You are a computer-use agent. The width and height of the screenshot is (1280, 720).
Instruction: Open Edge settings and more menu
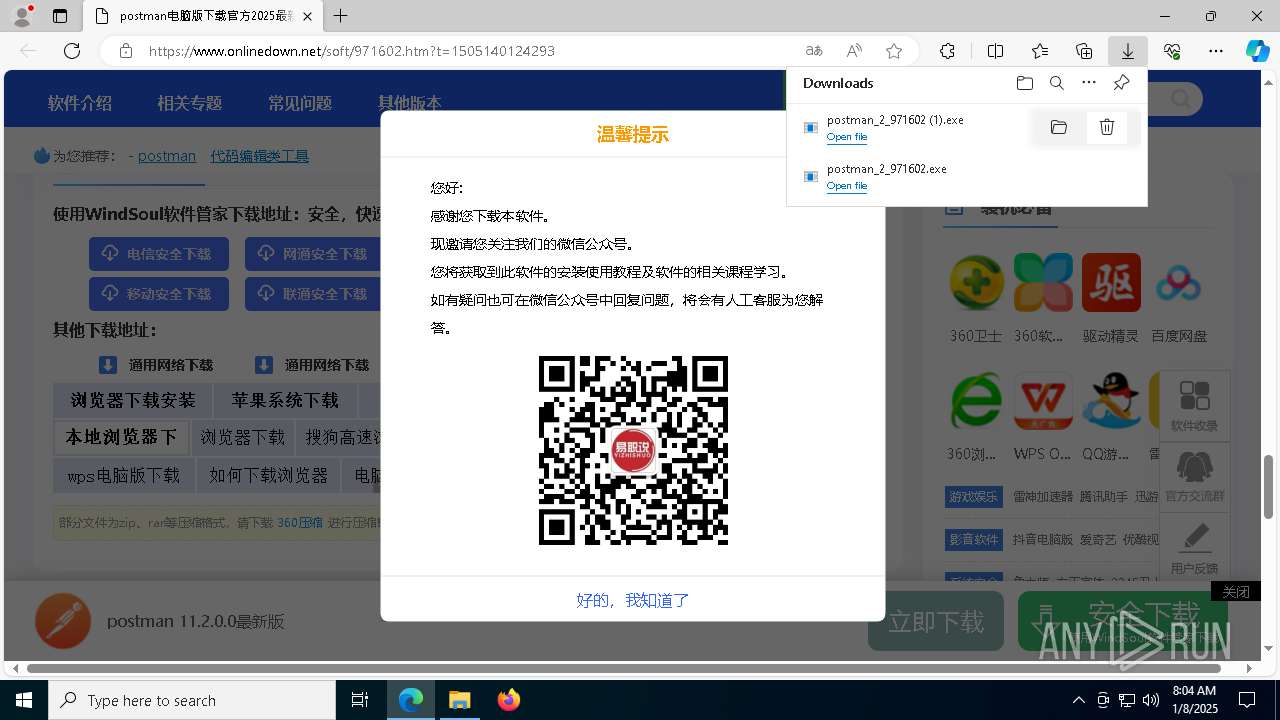(1216, 51)
